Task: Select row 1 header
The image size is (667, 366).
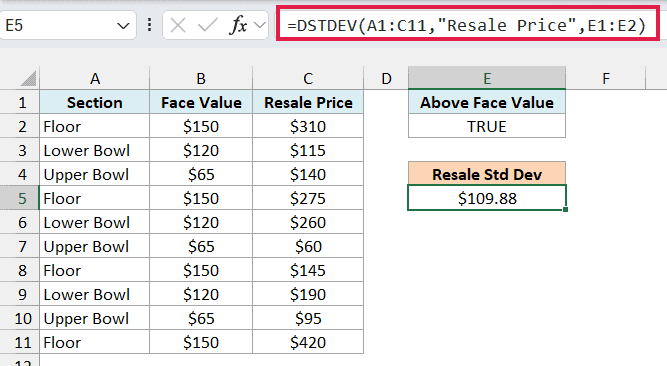Action: click(x=20, y=102)
